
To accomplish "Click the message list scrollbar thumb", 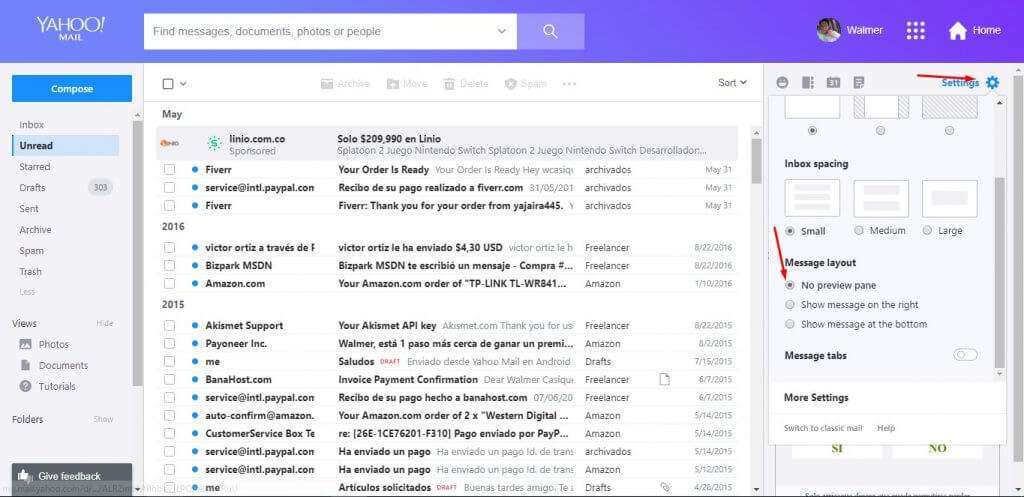I will click(x=756, y=161).
